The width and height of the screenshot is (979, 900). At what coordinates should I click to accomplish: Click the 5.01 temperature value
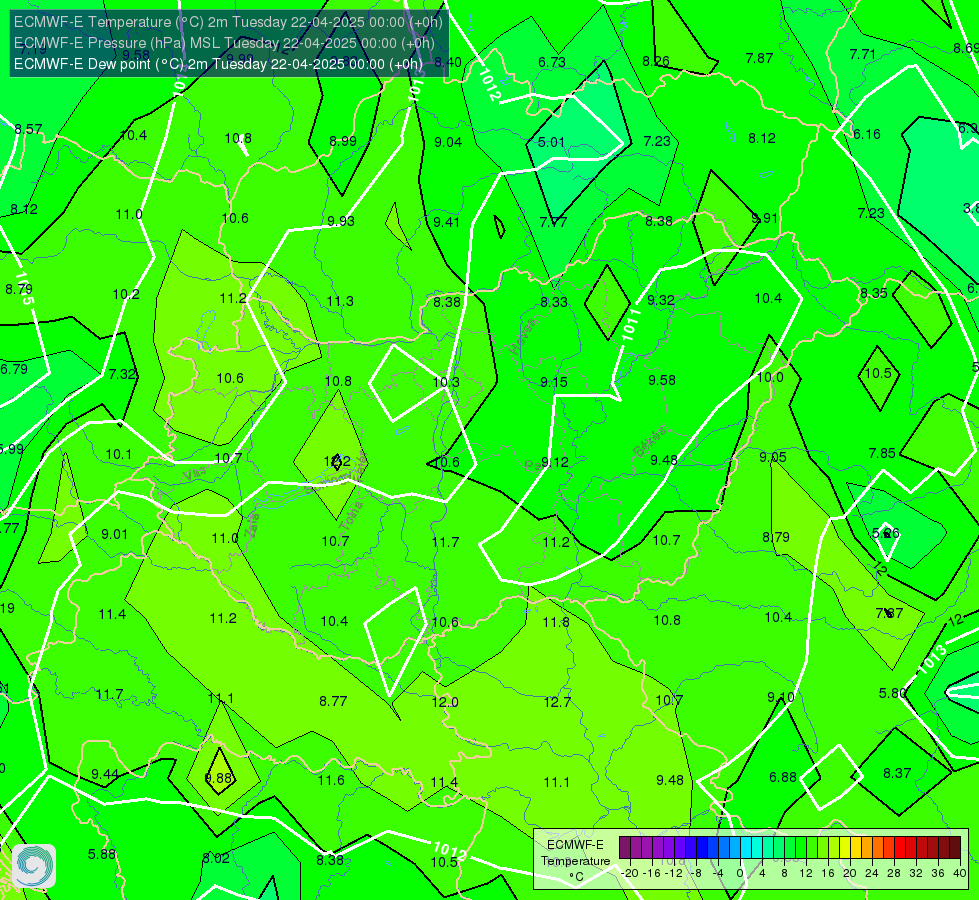(x=551, y=142)
